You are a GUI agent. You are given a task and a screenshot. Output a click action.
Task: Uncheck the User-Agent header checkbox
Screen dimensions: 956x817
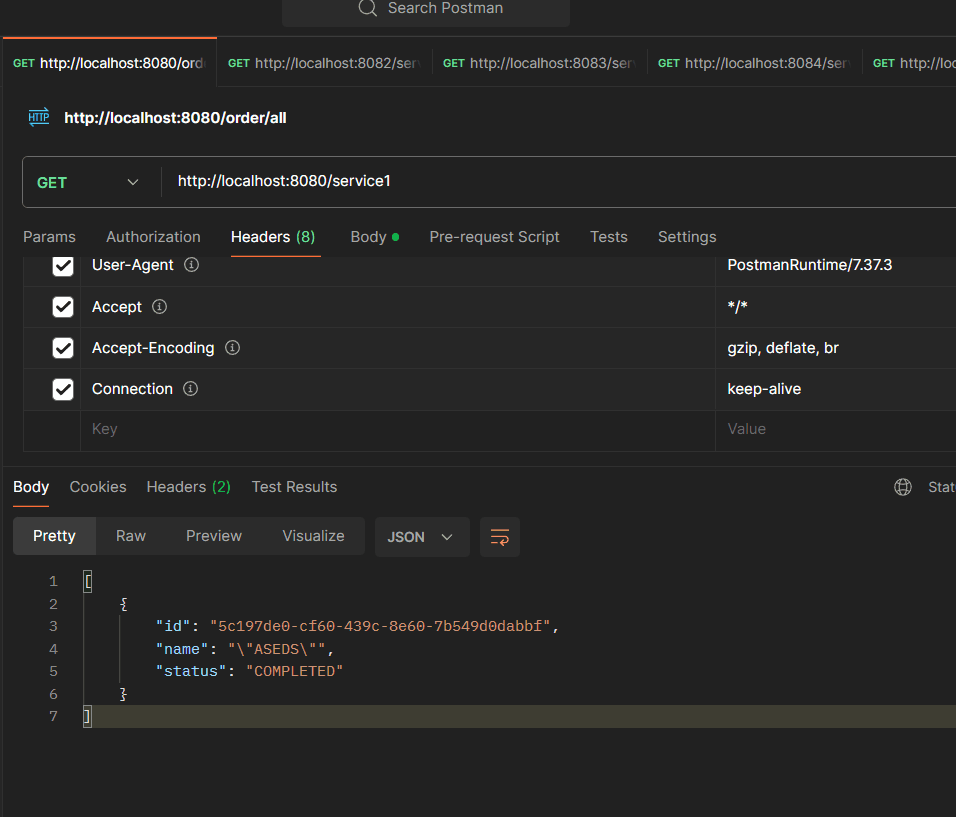63,266
